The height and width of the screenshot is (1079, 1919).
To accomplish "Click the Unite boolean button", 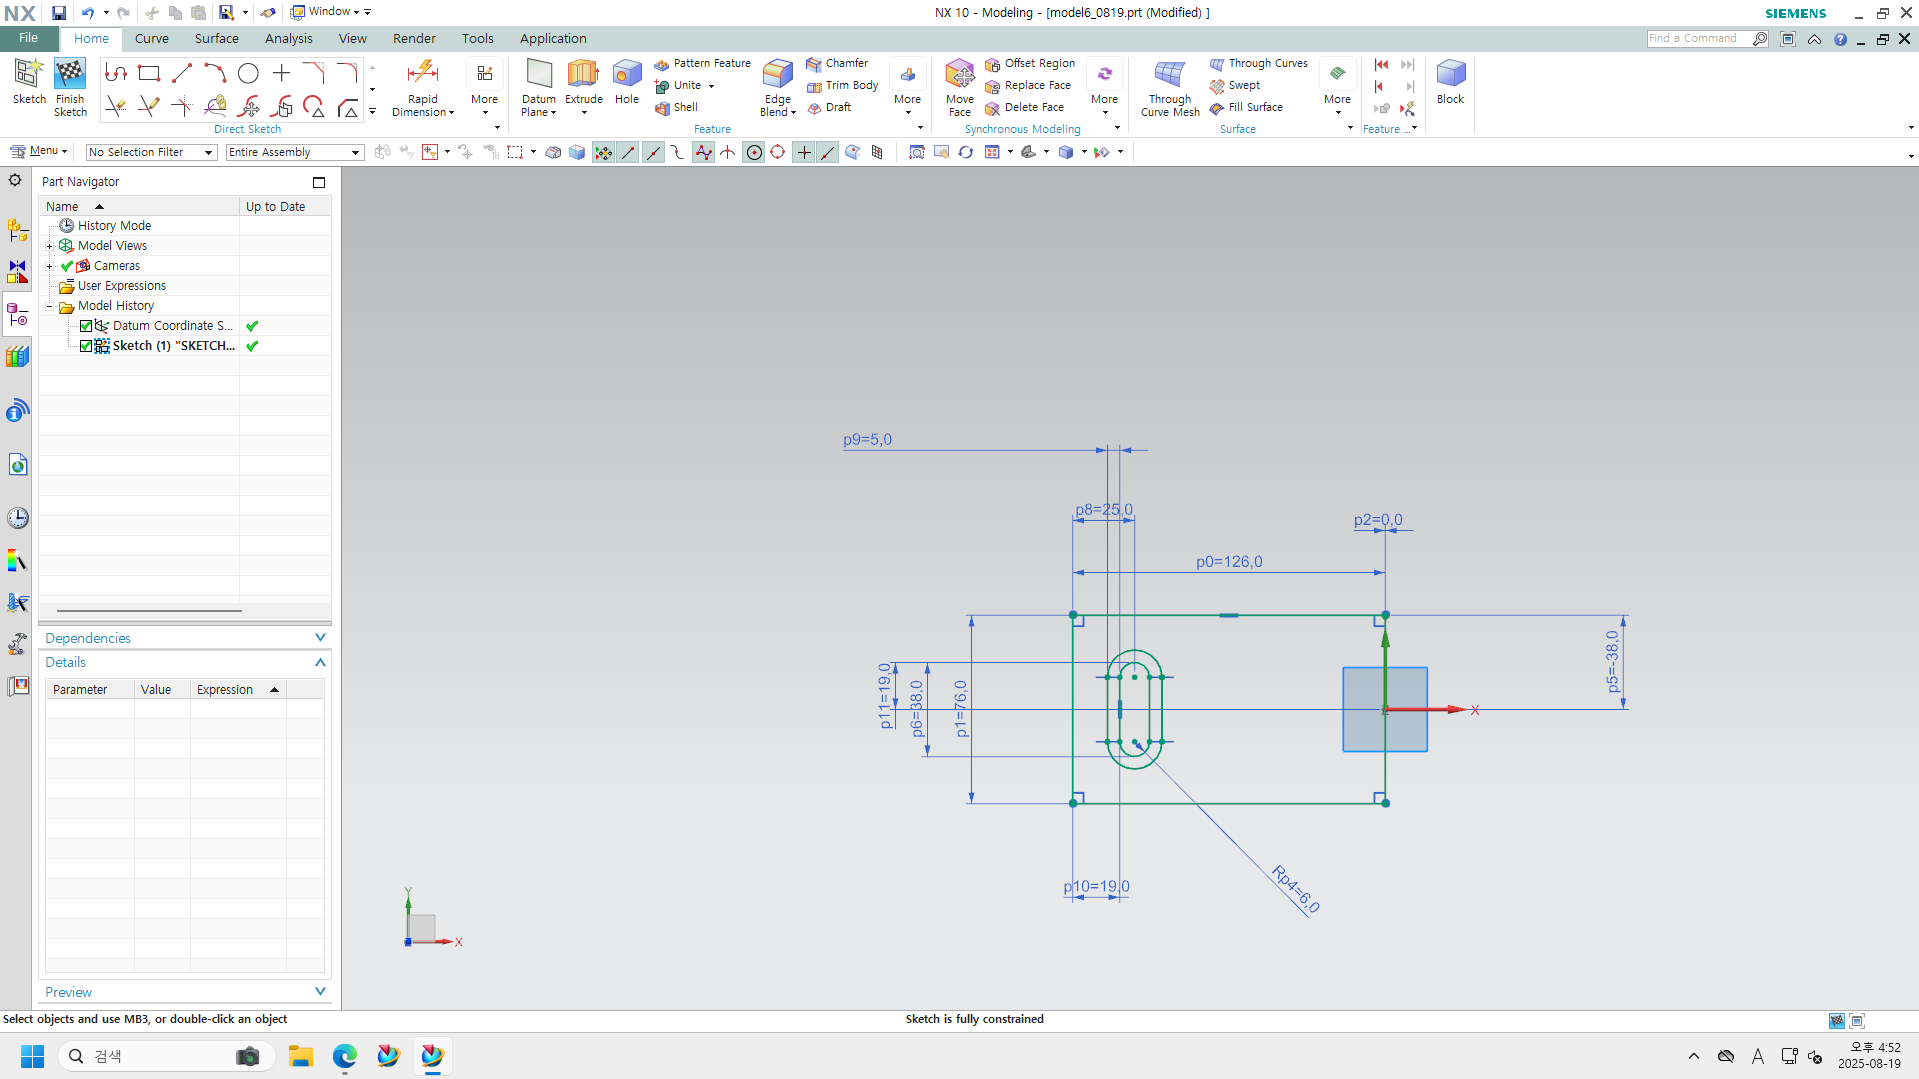I will click(x=684, y=86).
